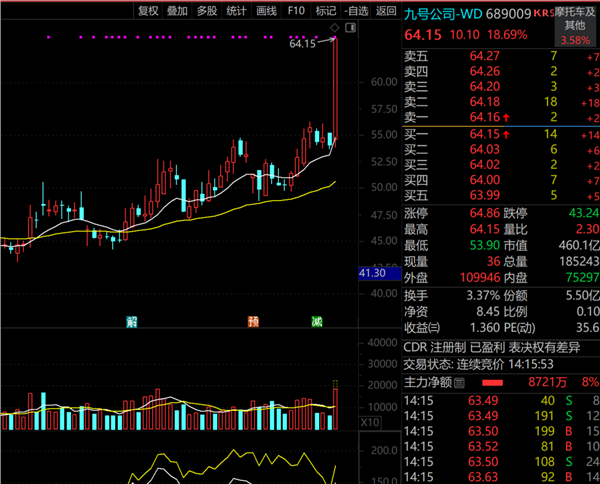
Task: Select 卖四 price 64.26
Action: 484,71
